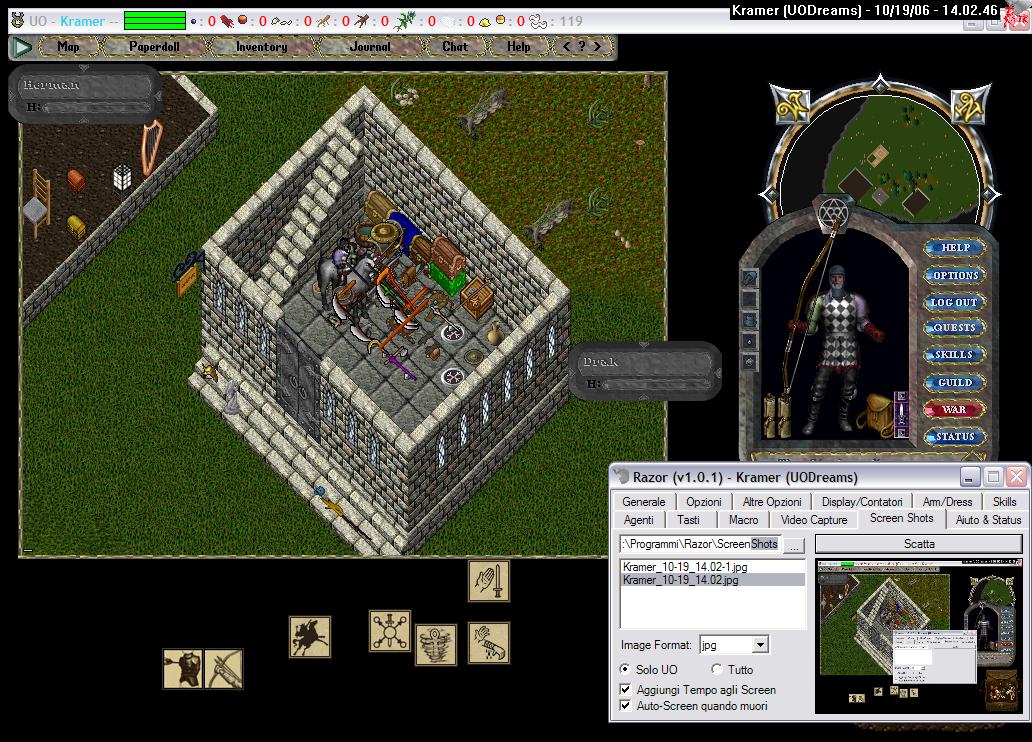
Task: Click the bow and arrows ability icon
Action: pos(224,669)
